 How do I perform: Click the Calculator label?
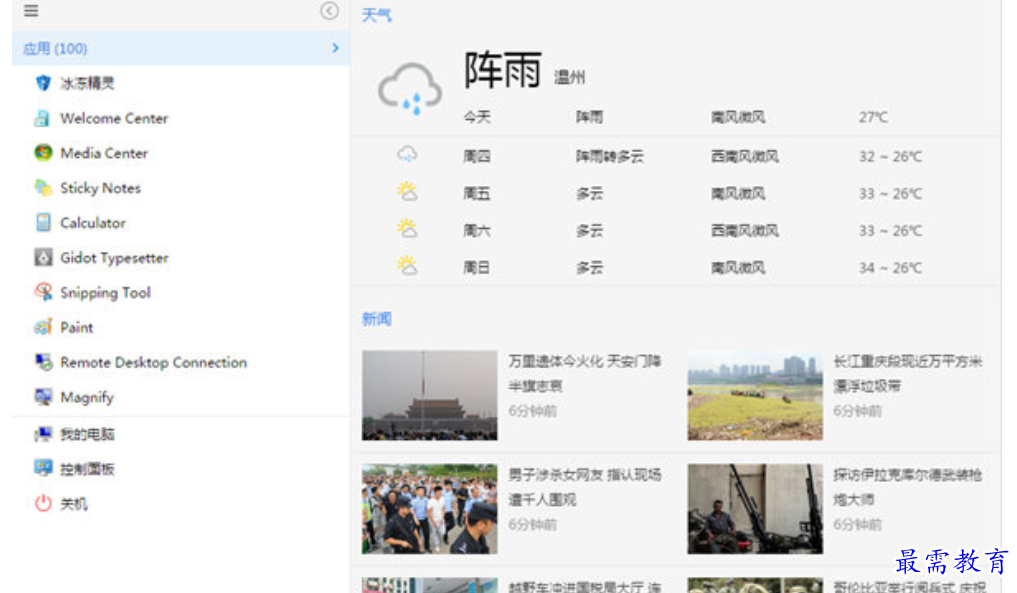(93, 223)
